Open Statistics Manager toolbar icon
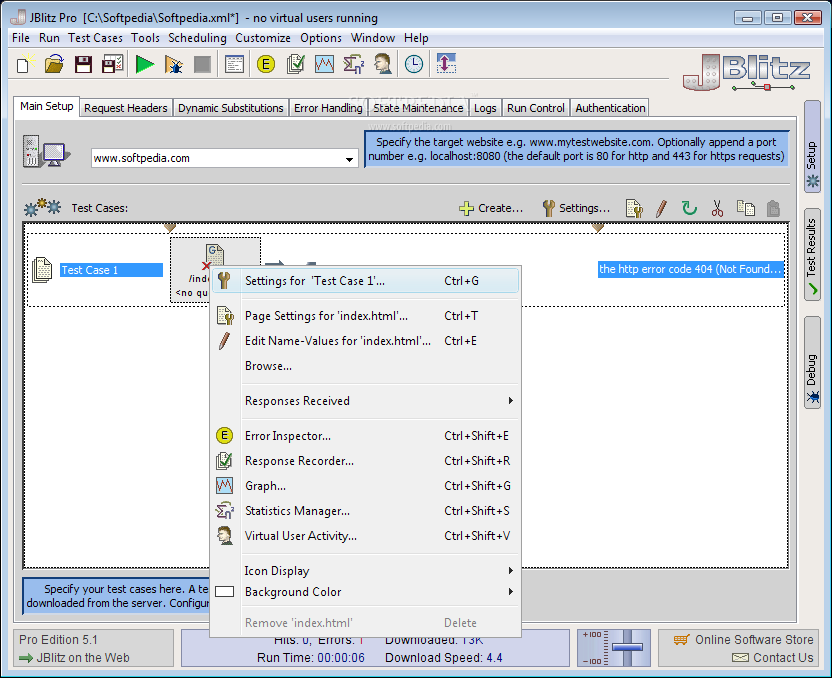The height and width of the screenshot is (678, 832). click(353, 64)
